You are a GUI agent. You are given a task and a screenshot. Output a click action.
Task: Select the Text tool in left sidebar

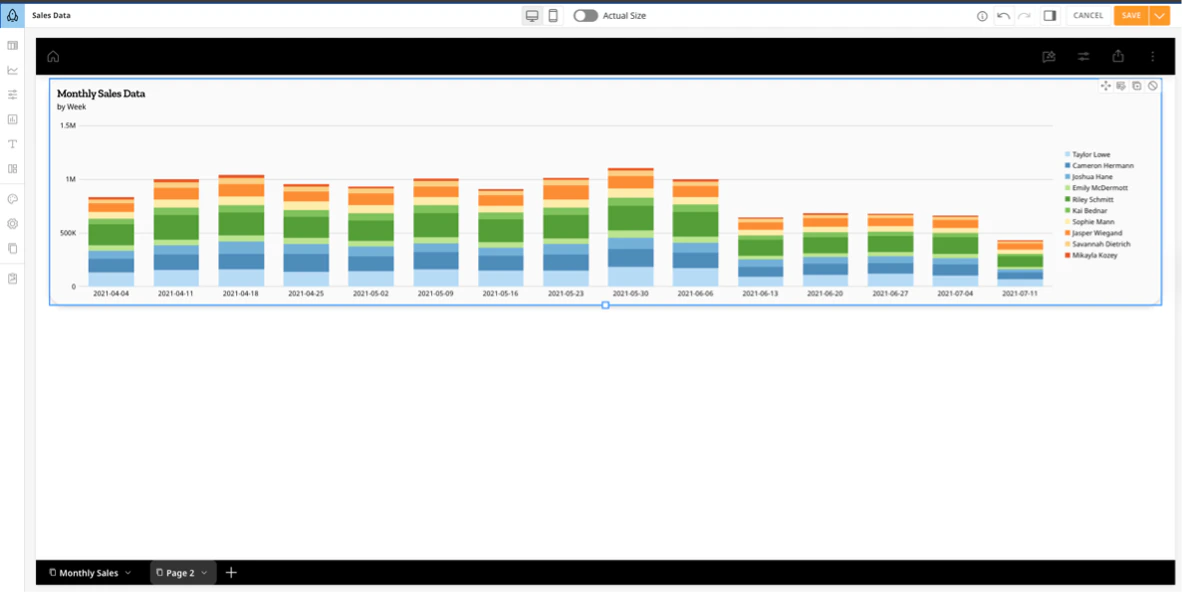coord(12,144)
